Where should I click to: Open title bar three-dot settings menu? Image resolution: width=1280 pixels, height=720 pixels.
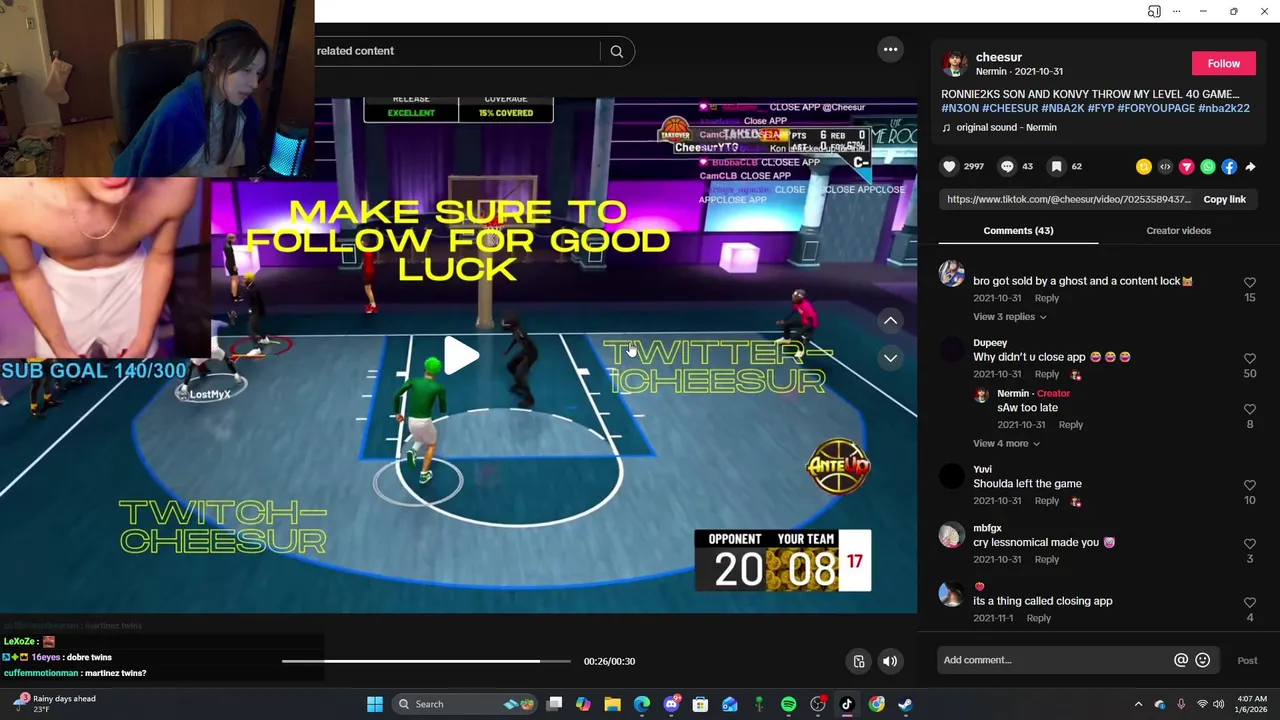click(x=1177, y=11)
